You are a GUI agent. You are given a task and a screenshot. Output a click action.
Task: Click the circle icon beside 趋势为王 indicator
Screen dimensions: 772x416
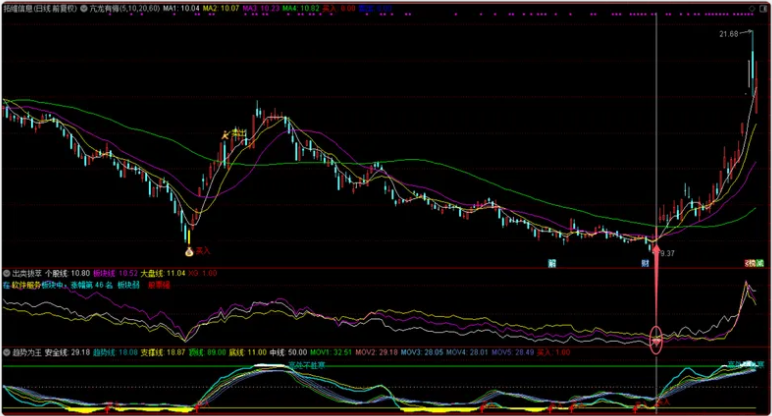click(5, 353)
